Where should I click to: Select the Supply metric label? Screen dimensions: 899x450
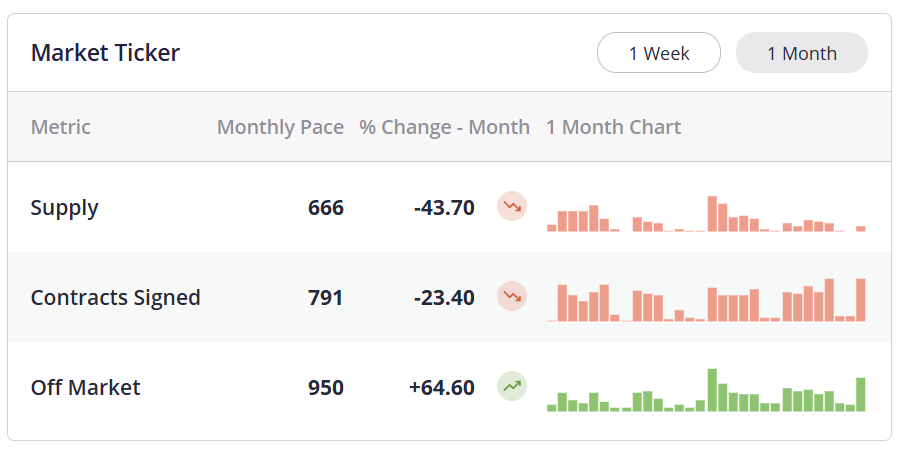point(65,208)
